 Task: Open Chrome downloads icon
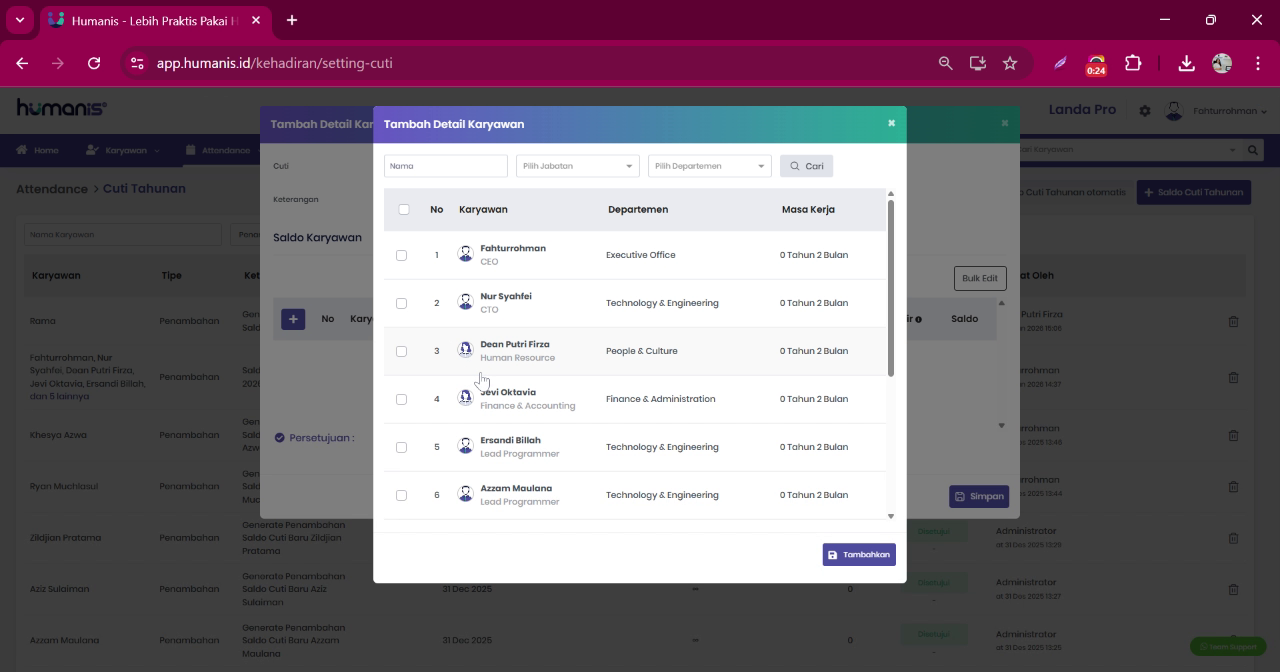click(x=1186, y=63)
